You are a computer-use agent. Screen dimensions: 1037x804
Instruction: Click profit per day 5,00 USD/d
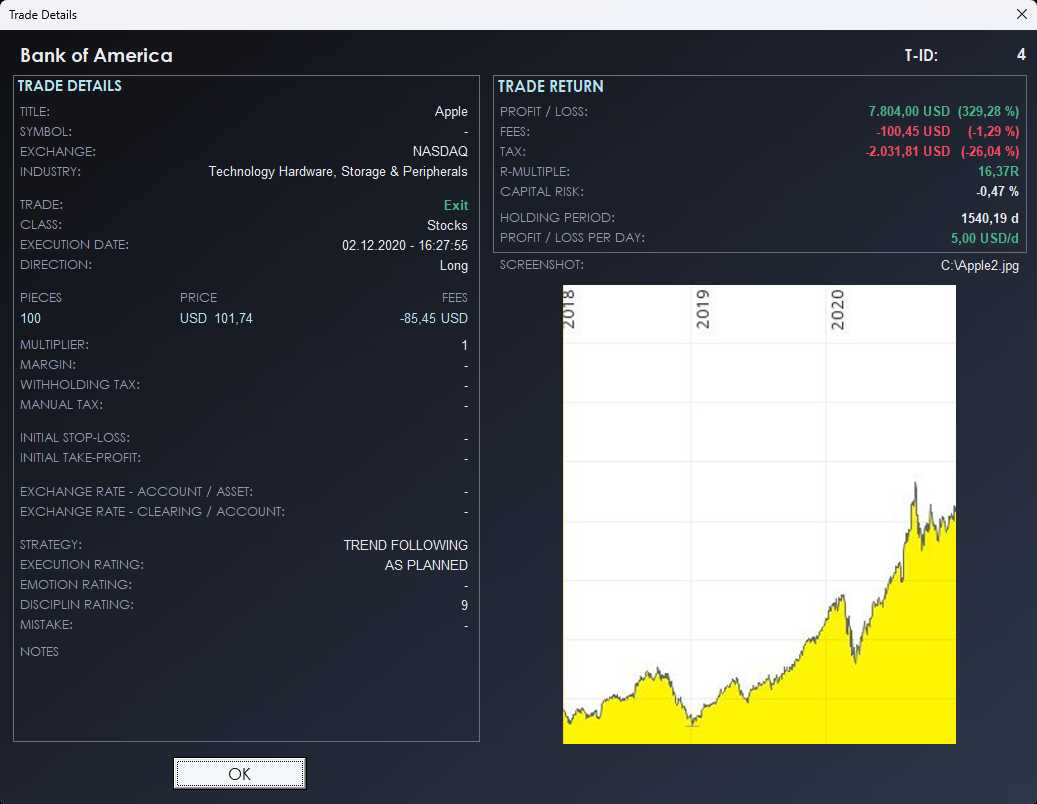pos(985,238)
